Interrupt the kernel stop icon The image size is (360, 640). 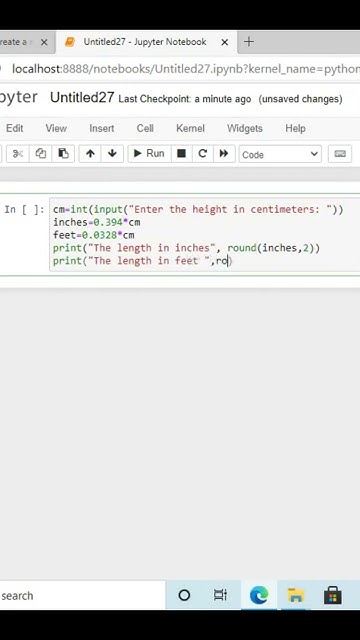point(182,154)
